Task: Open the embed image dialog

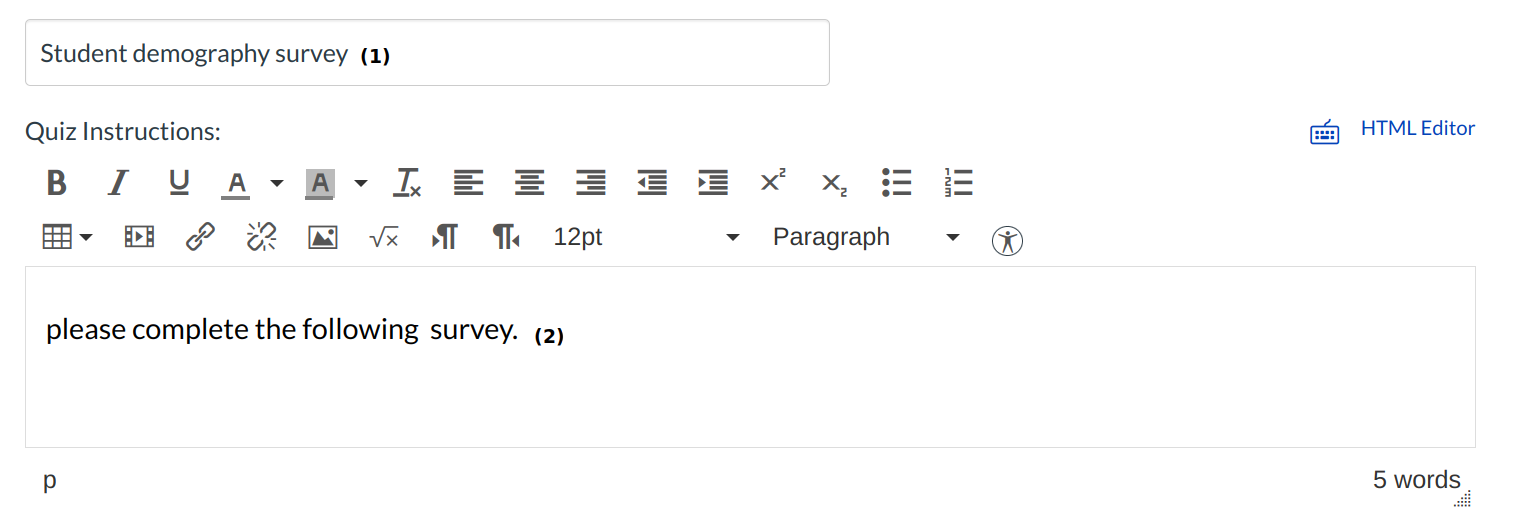Action: click(x=322, y=237)
